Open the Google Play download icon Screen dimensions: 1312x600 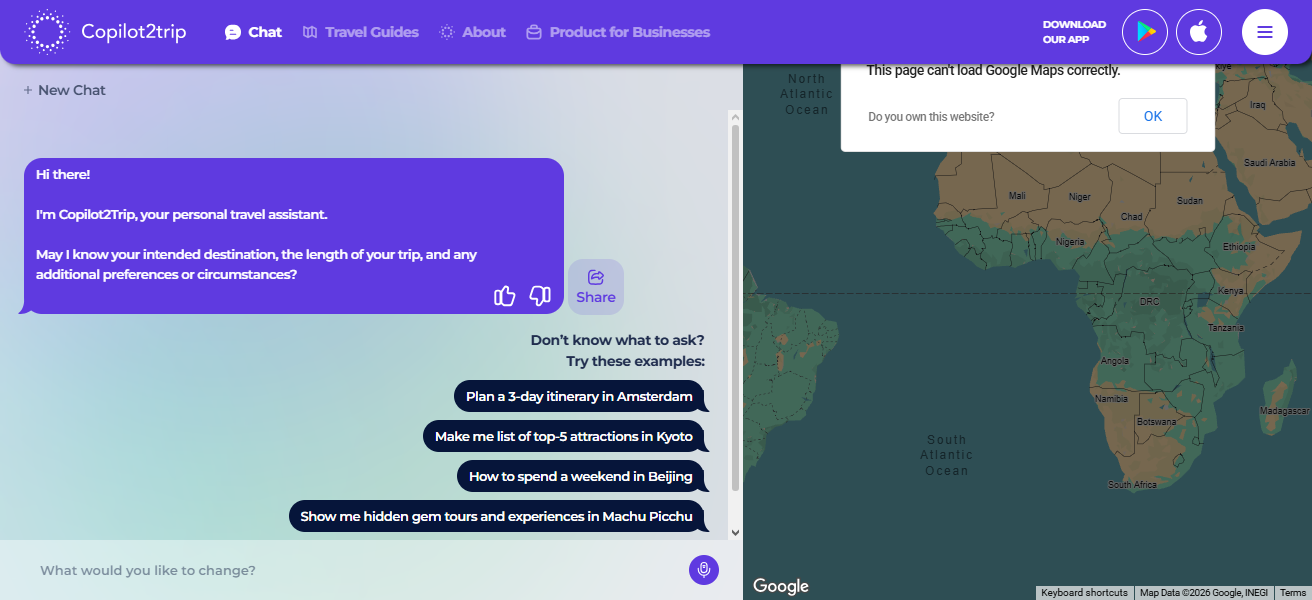1145,32
